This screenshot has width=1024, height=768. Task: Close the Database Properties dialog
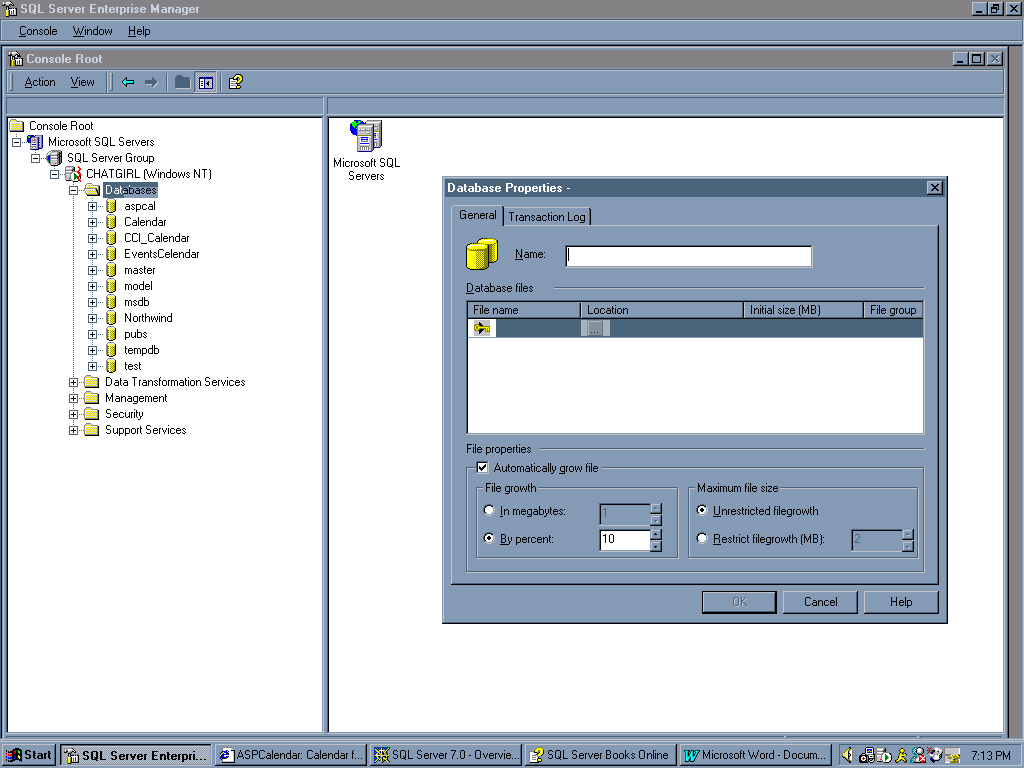(935, 188)
